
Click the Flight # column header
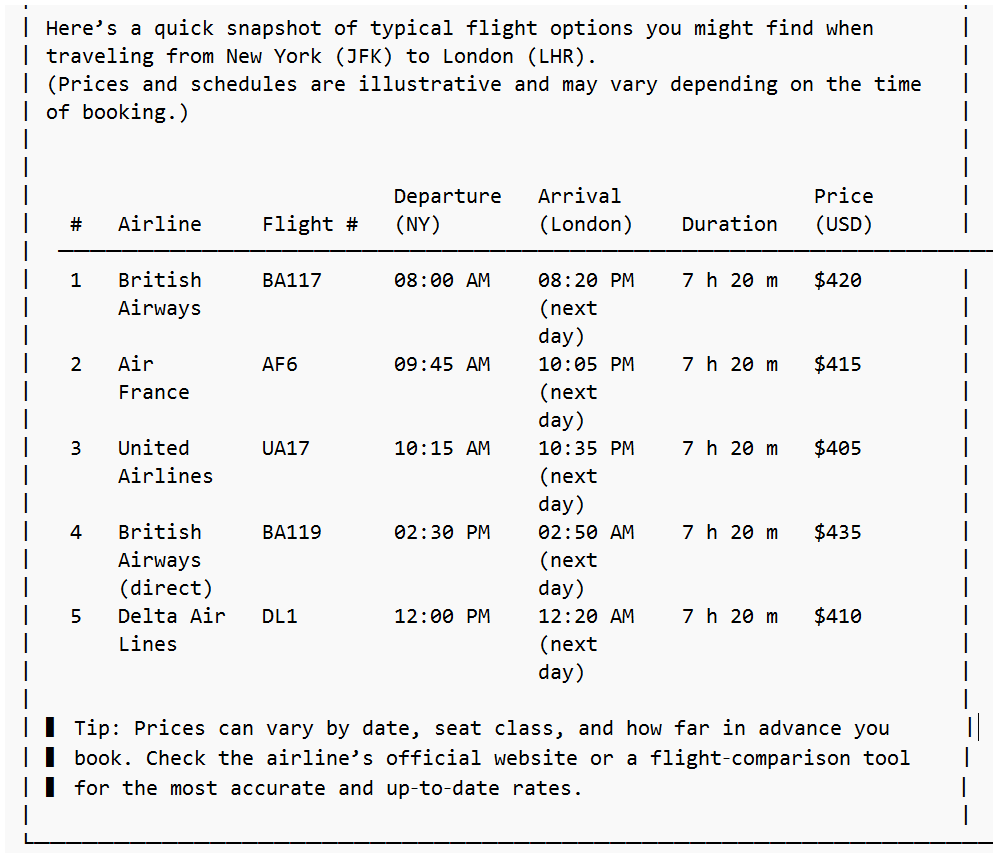310,224
